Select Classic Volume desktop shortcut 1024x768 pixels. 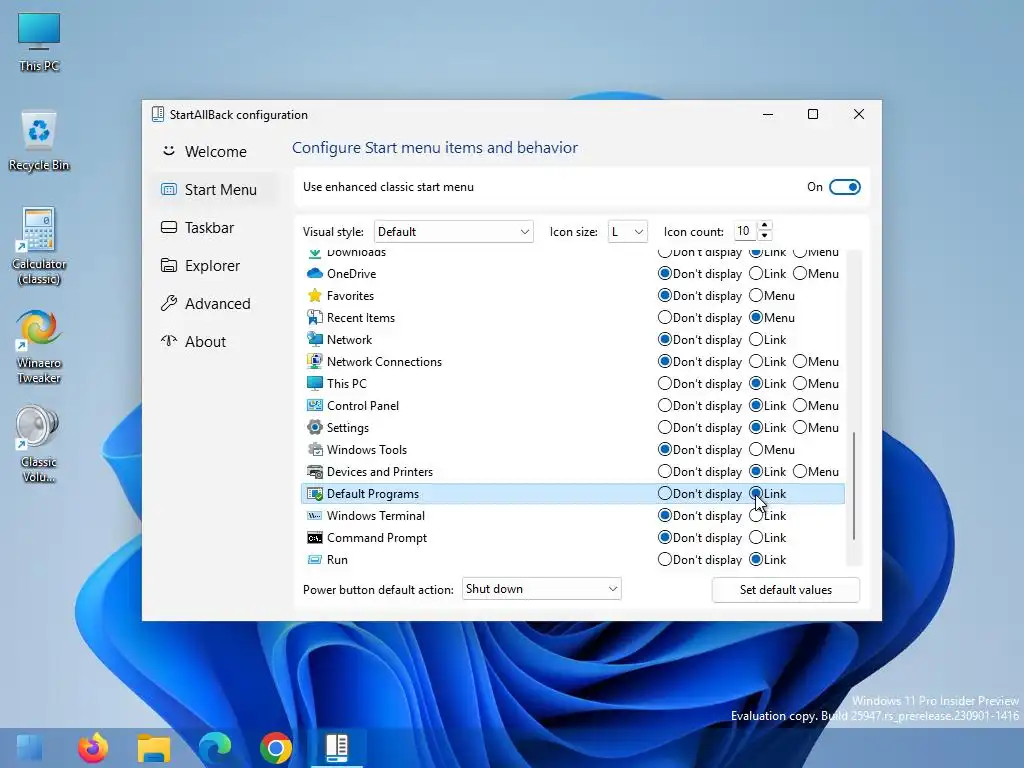coord(38,444)
